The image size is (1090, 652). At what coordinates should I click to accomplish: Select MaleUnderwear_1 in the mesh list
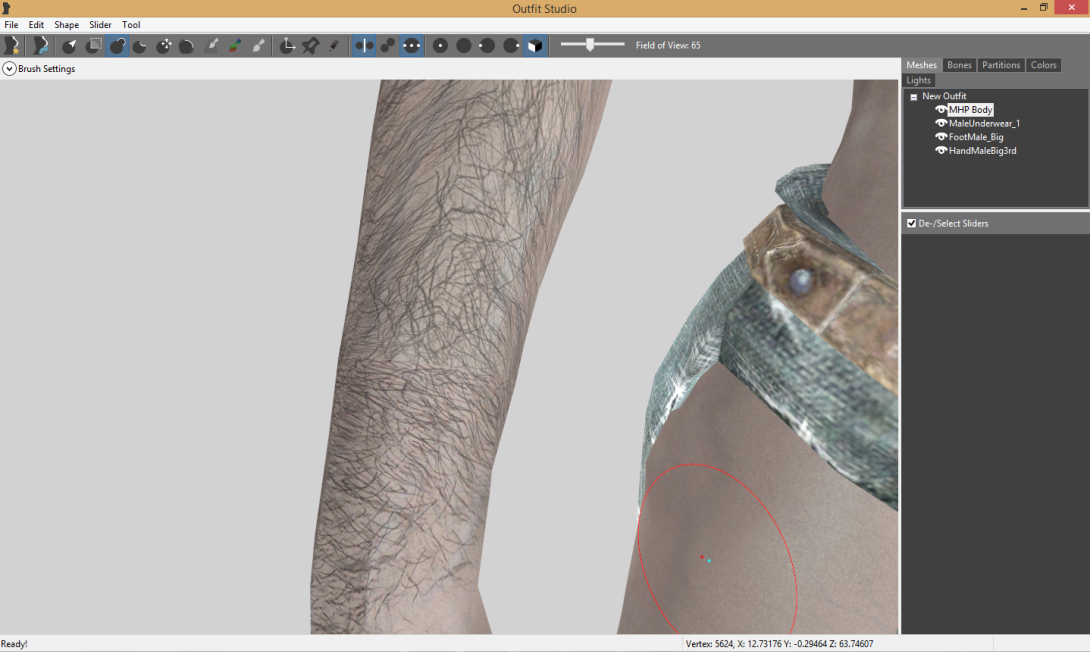click(984, 123)
